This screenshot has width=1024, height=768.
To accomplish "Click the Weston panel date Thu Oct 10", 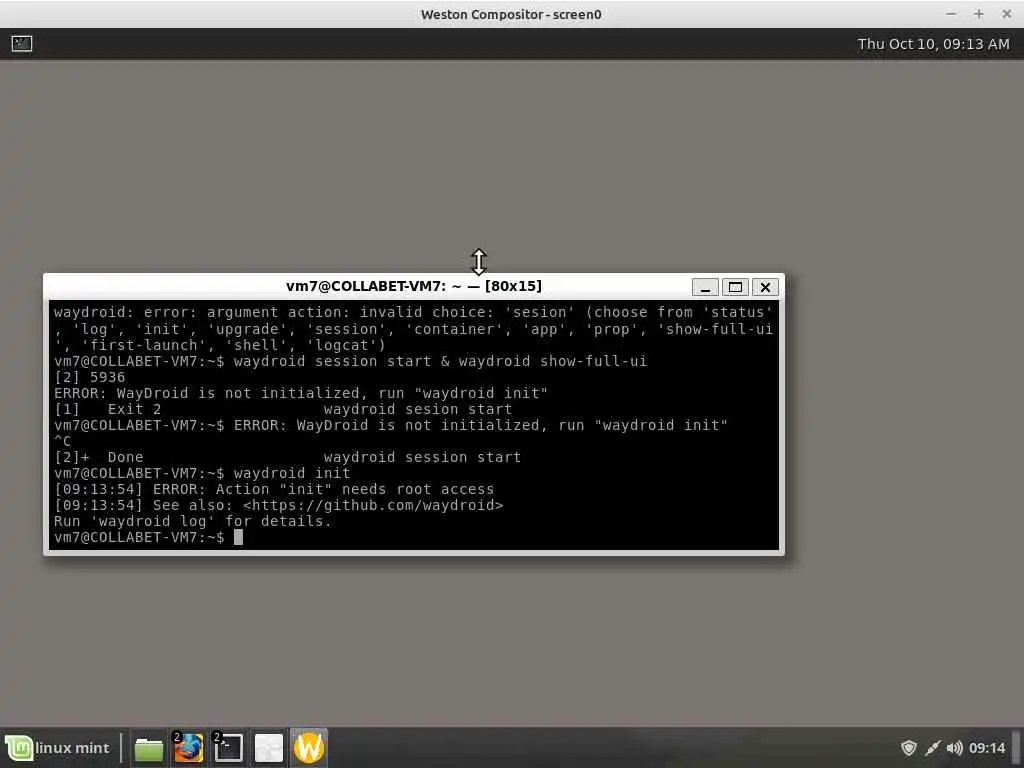I will pos(933,44).
